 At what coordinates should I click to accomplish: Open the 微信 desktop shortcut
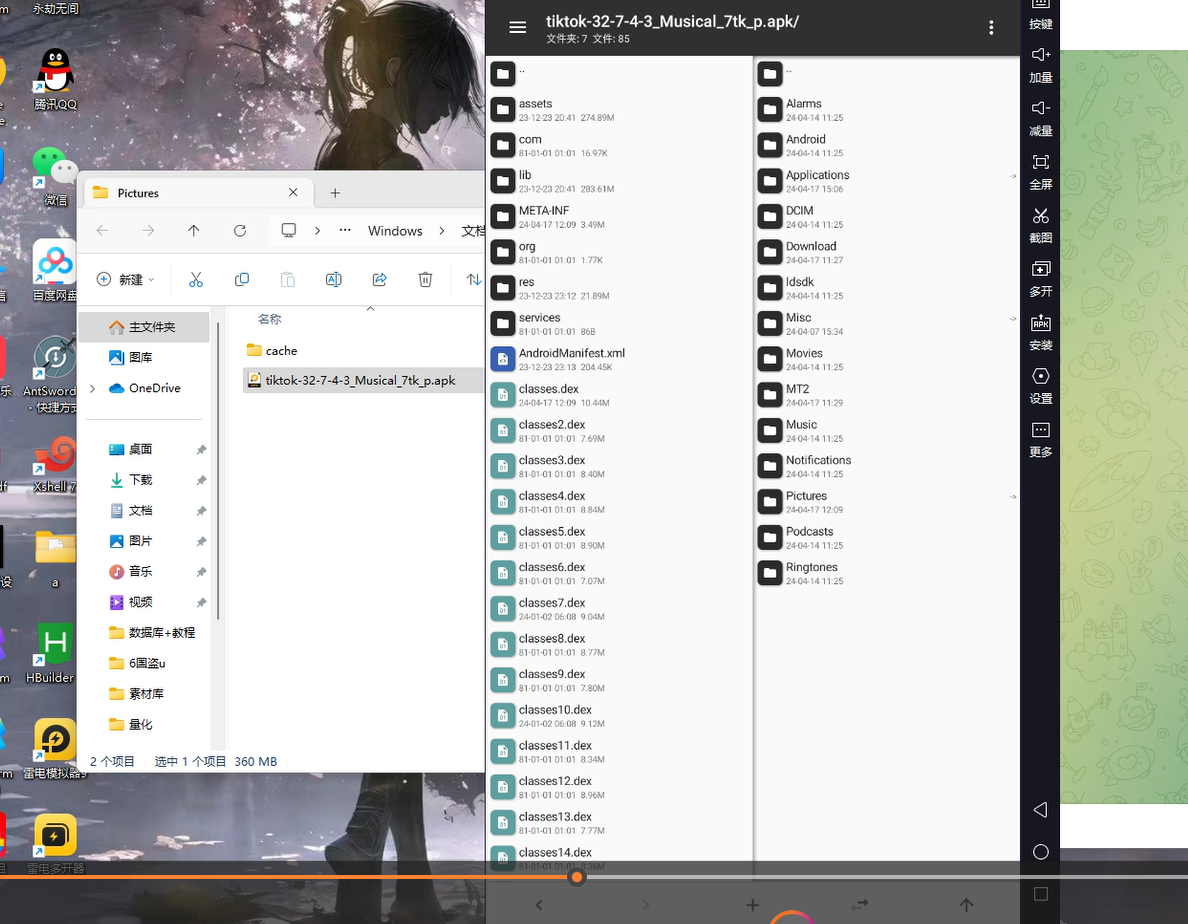[x=55, y=176]
